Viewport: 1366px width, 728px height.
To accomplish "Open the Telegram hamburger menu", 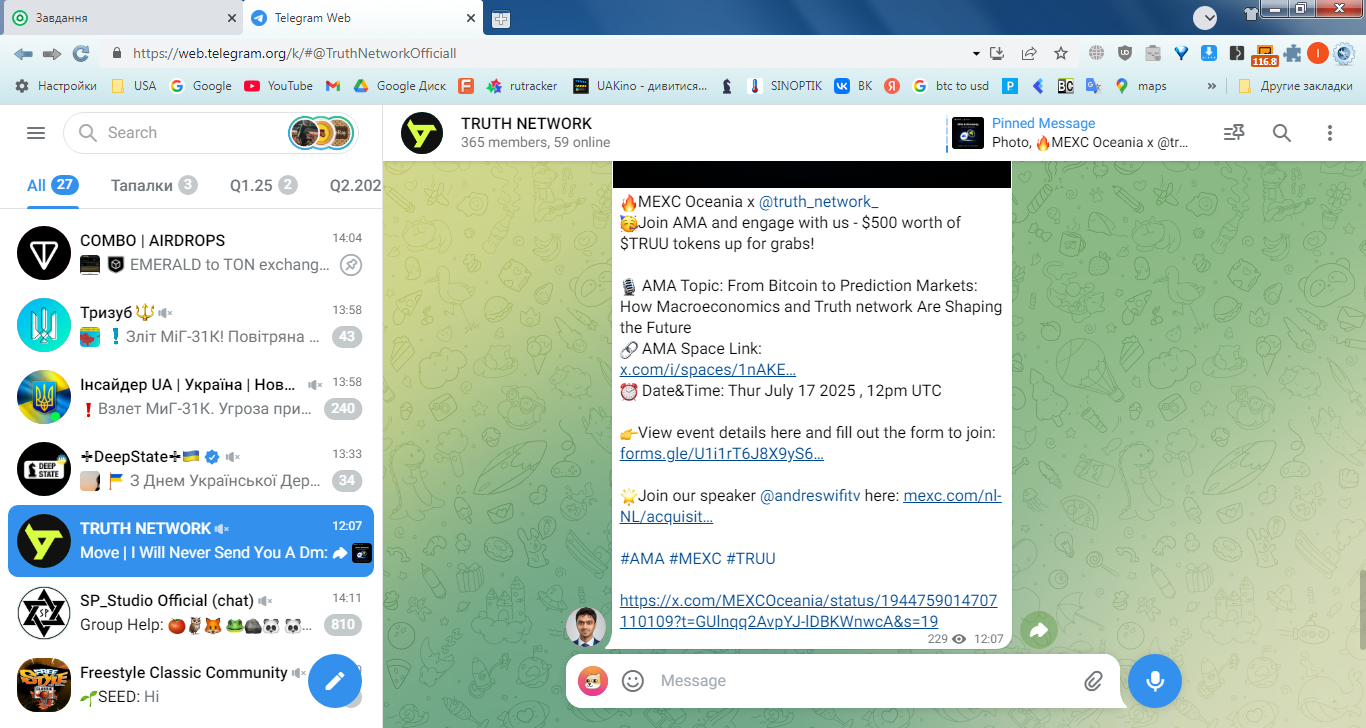I will point(36,133).
